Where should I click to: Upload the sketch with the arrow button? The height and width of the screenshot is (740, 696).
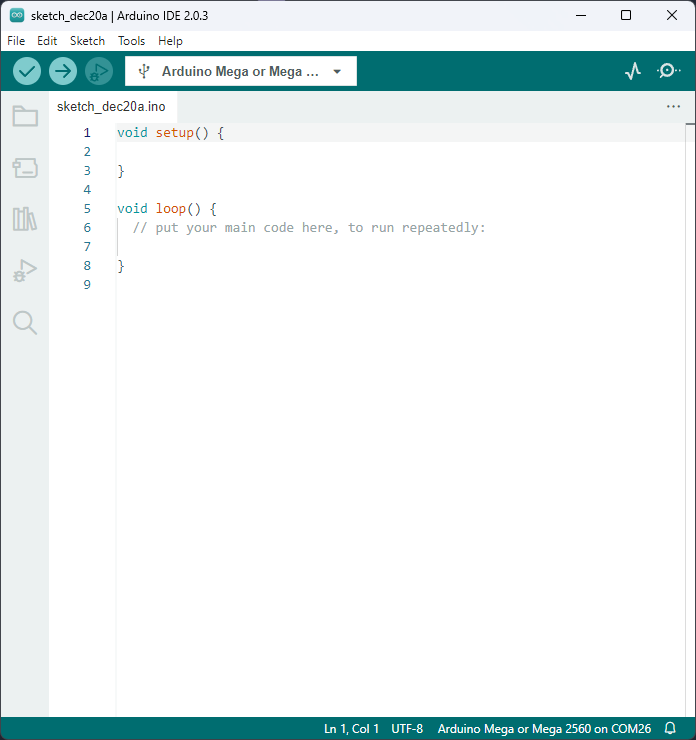(x=63, y=71)
